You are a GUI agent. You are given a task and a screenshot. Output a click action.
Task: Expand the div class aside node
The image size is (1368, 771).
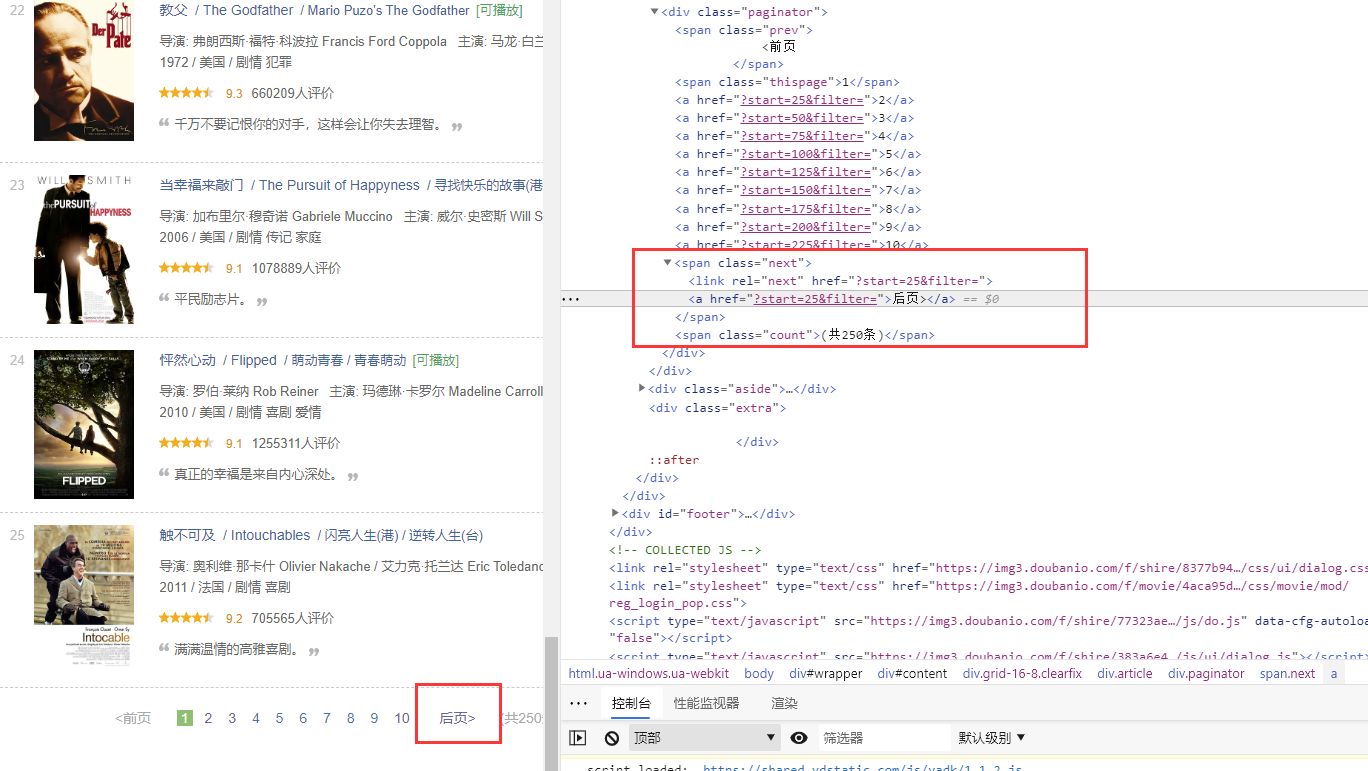(x=642, y=389)
